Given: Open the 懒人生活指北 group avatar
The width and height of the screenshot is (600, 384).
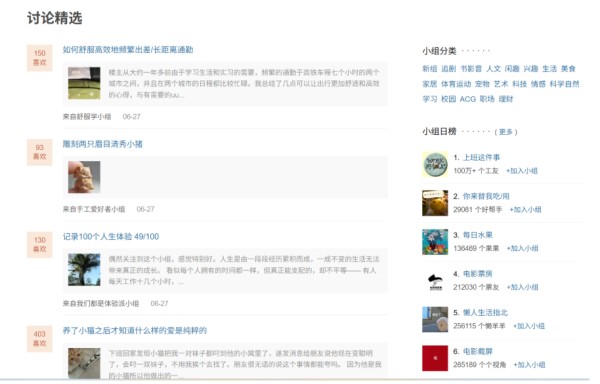Looking at the screenshot, I should [435, 319].
